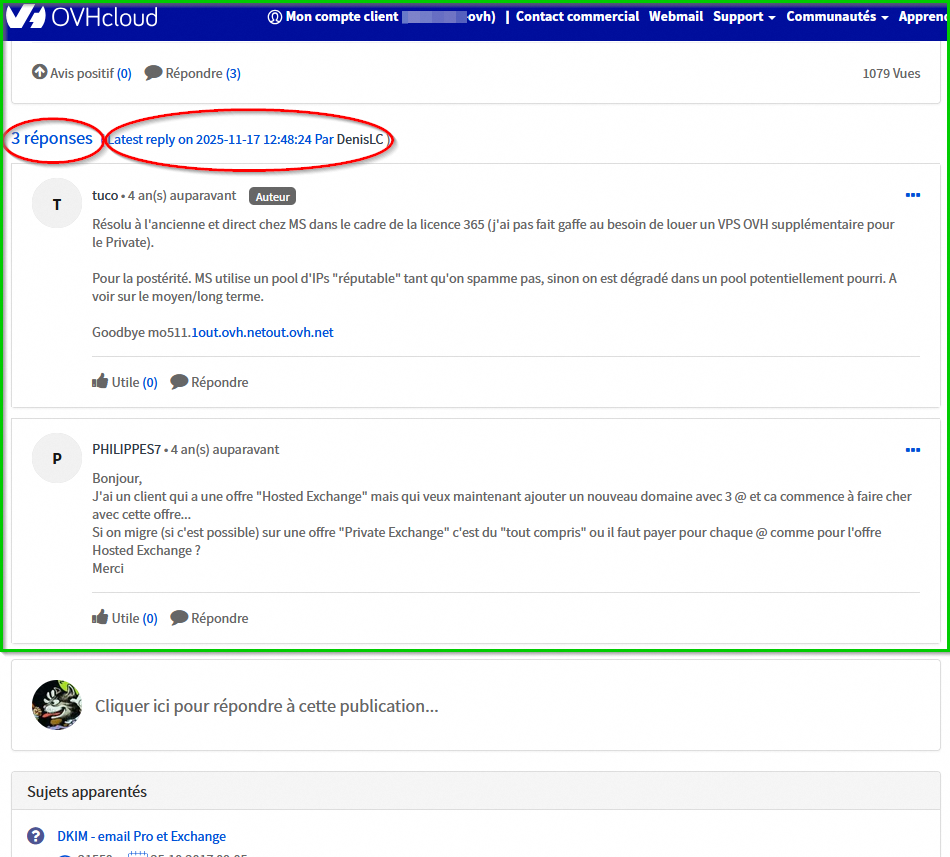Open three-dots menu on PHILIPPES7's reply
The image size is (950, 857).
pos(912,450)
